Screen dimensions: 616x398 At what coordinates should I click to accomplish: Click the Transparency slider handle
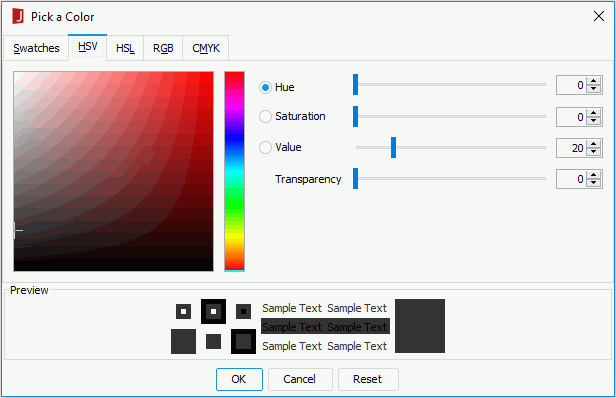(356, 179)
